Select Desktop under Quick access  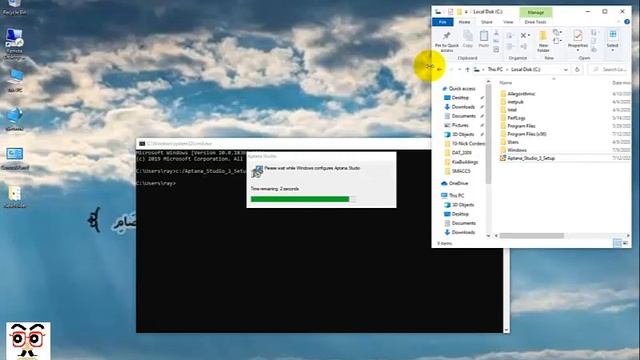pos(460,98)
